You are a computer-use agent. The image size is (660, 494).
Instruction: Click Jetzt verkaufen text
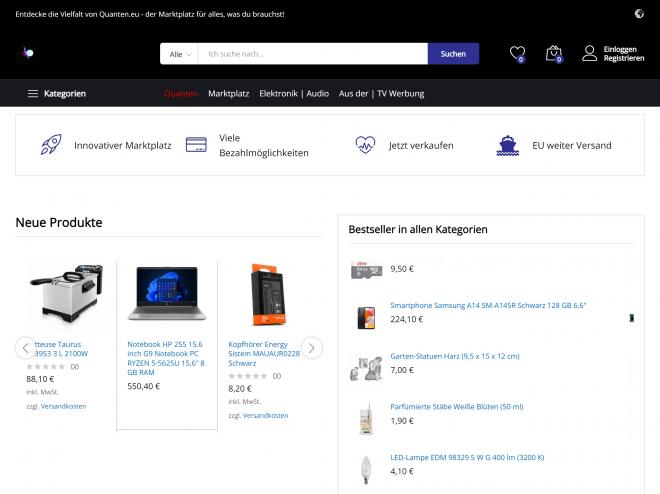[x=421, y=145]
